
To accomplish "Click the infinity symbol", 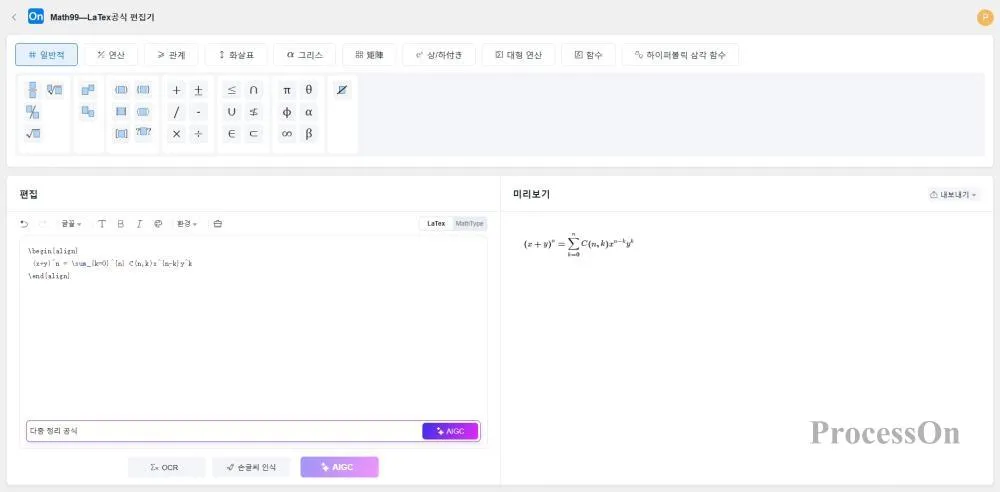I will (x=287, y=134).
